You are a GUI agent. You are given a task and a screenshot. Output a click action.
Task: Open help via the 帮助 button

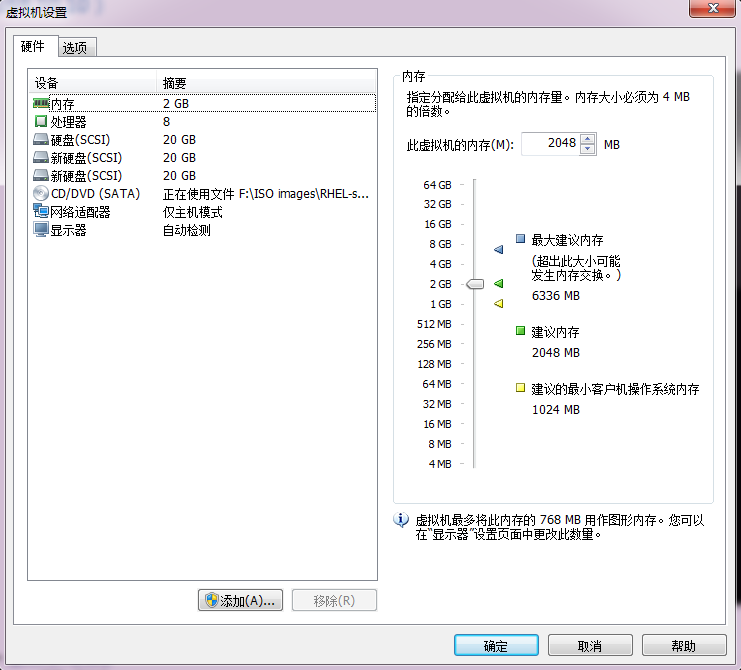pos(684,646)
